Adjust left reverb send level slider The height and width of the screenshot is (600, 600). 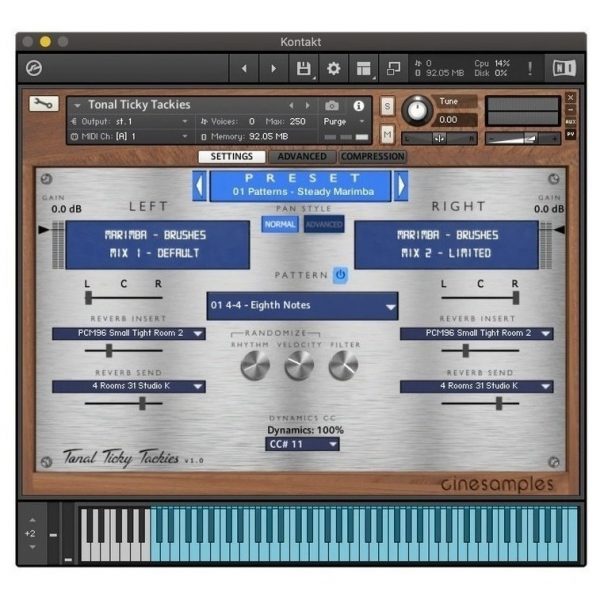[124, 403]
